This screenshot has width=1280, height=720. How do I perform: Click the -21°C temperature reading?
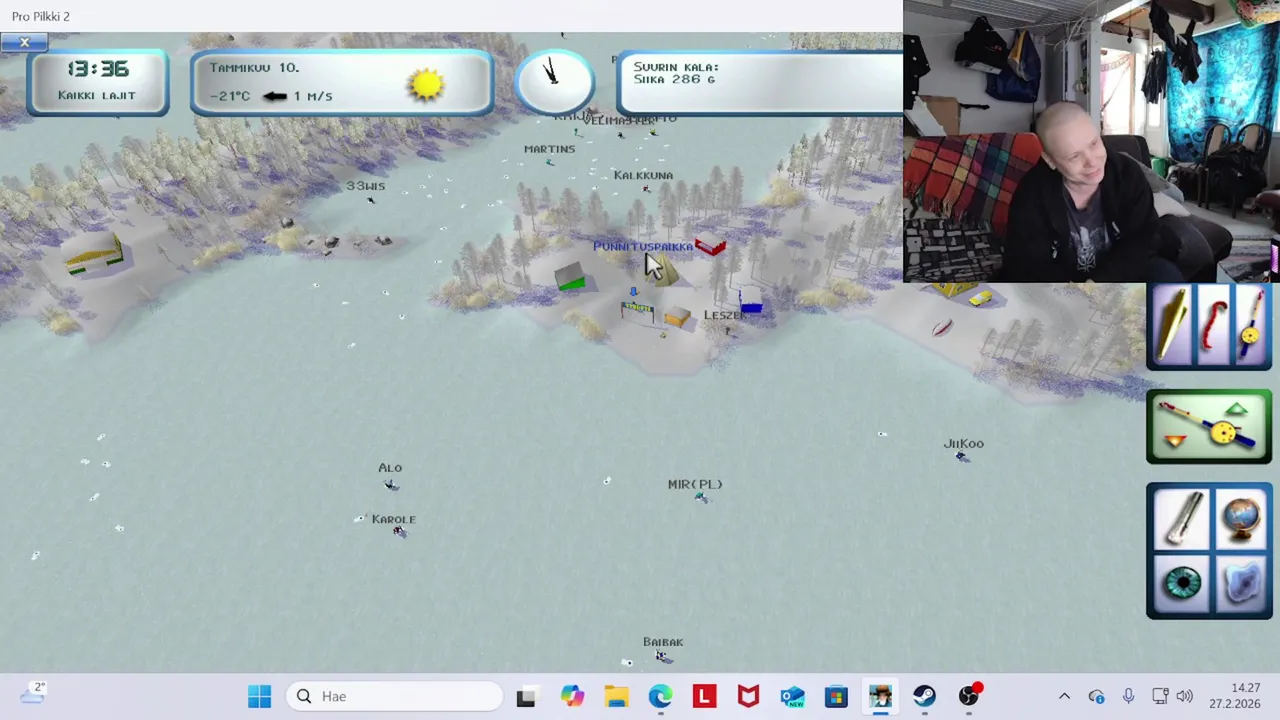click(231, 96)
